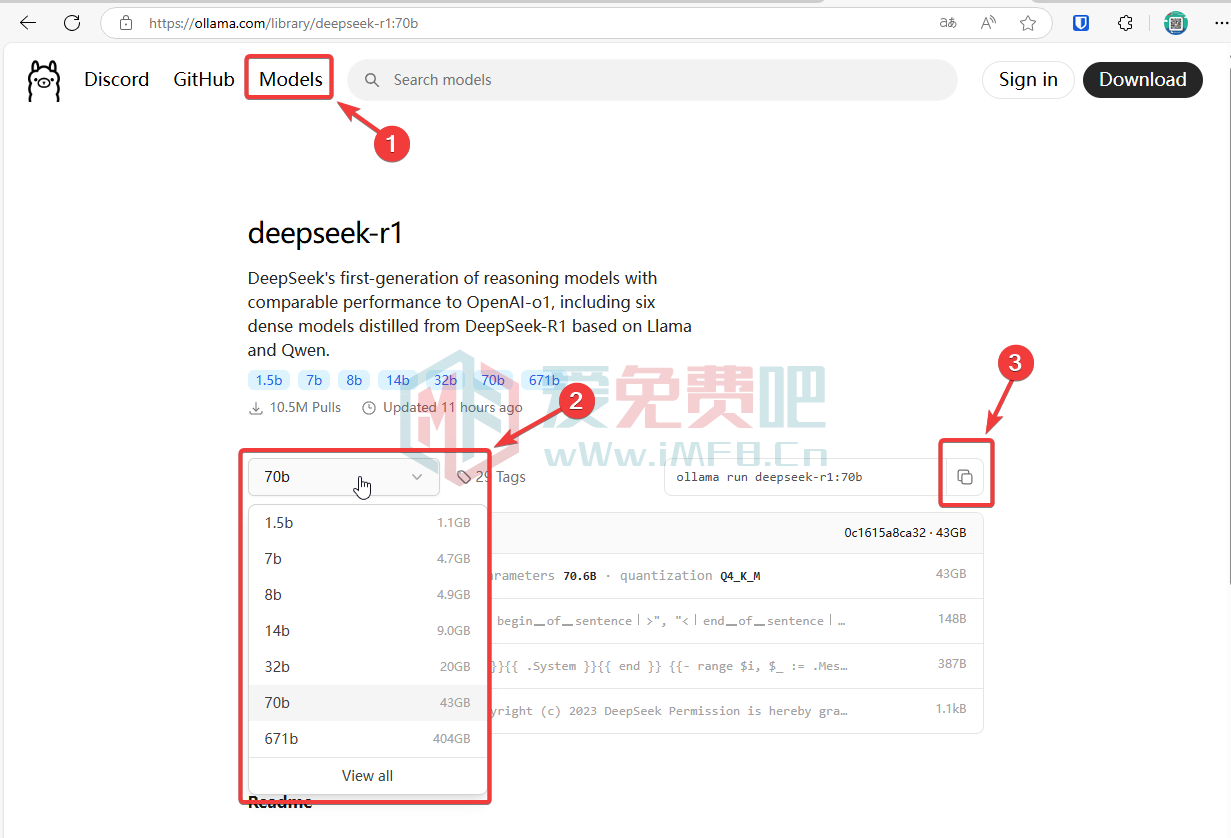Click the 8b tag pill below description
This screenshot has height=838, width=1231.
coord(354,380)
